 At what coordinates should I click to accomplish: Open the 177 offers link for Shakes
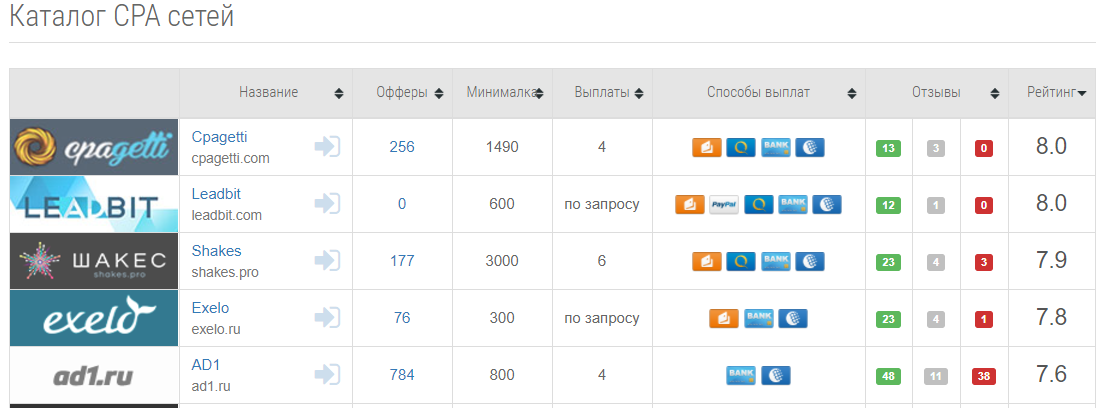(x=402, y=261)
